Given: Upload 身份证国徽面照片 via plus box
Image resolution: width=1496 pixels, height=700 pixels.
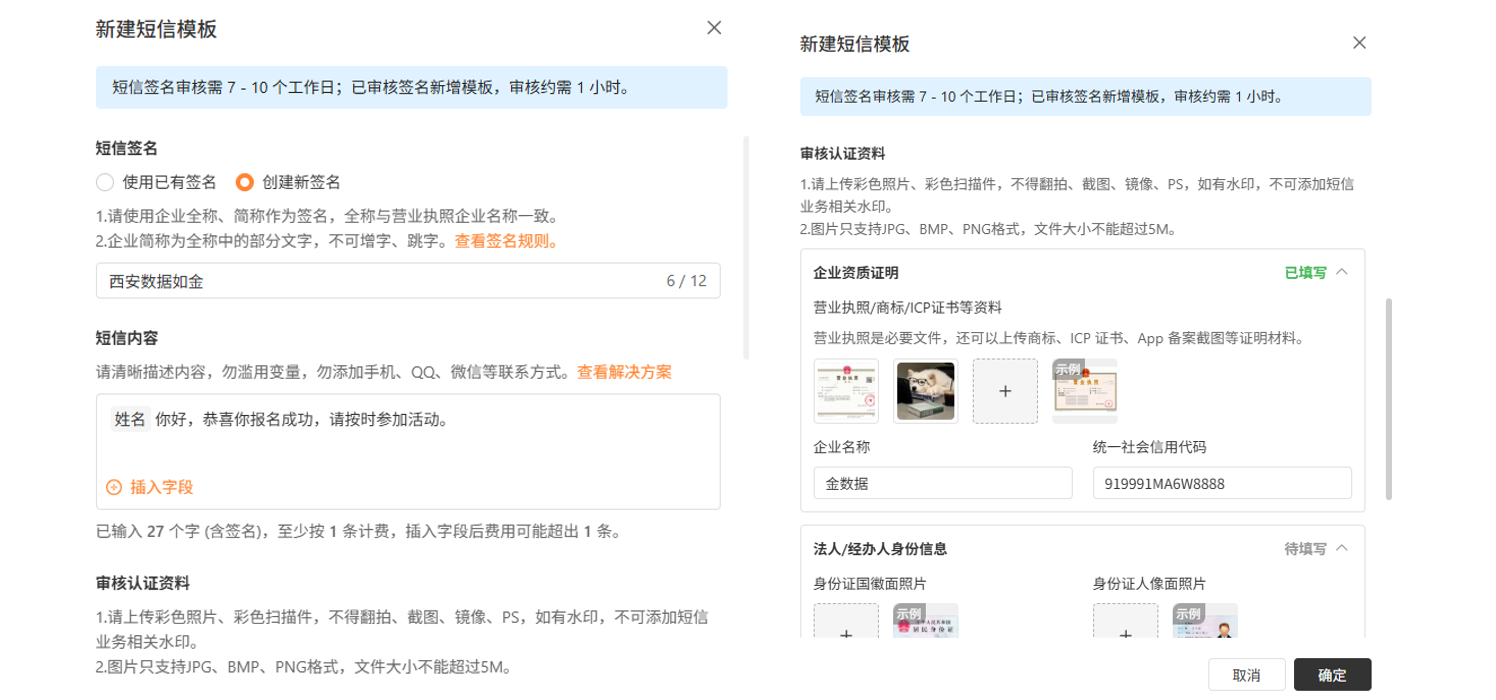Looking at the screenshot, I should 846,621.
